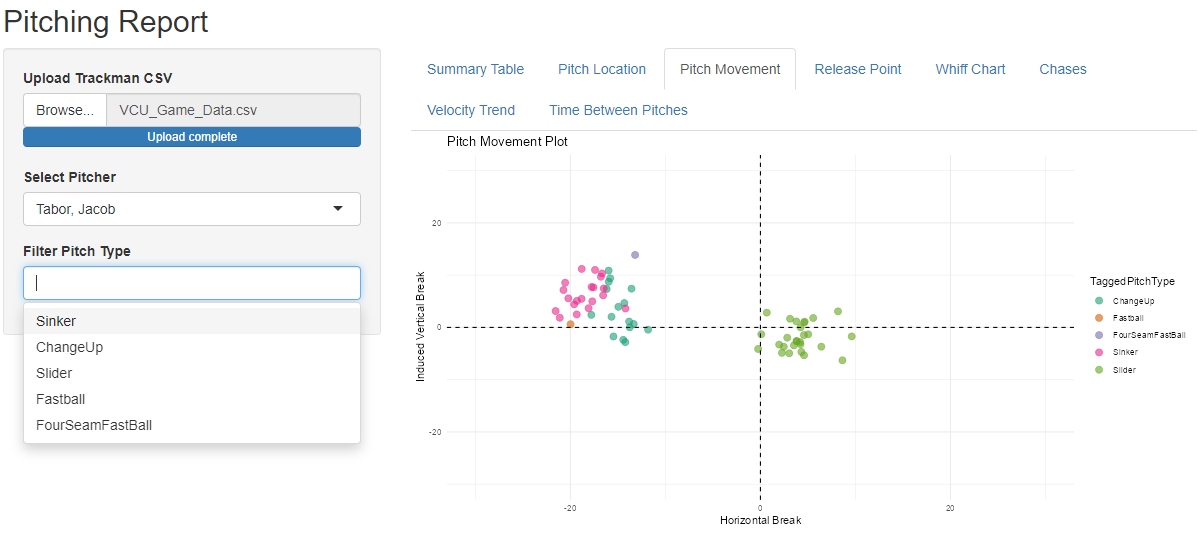
Task: Click the Horizontal Break axis label
Action: click(x=760, y=520)
